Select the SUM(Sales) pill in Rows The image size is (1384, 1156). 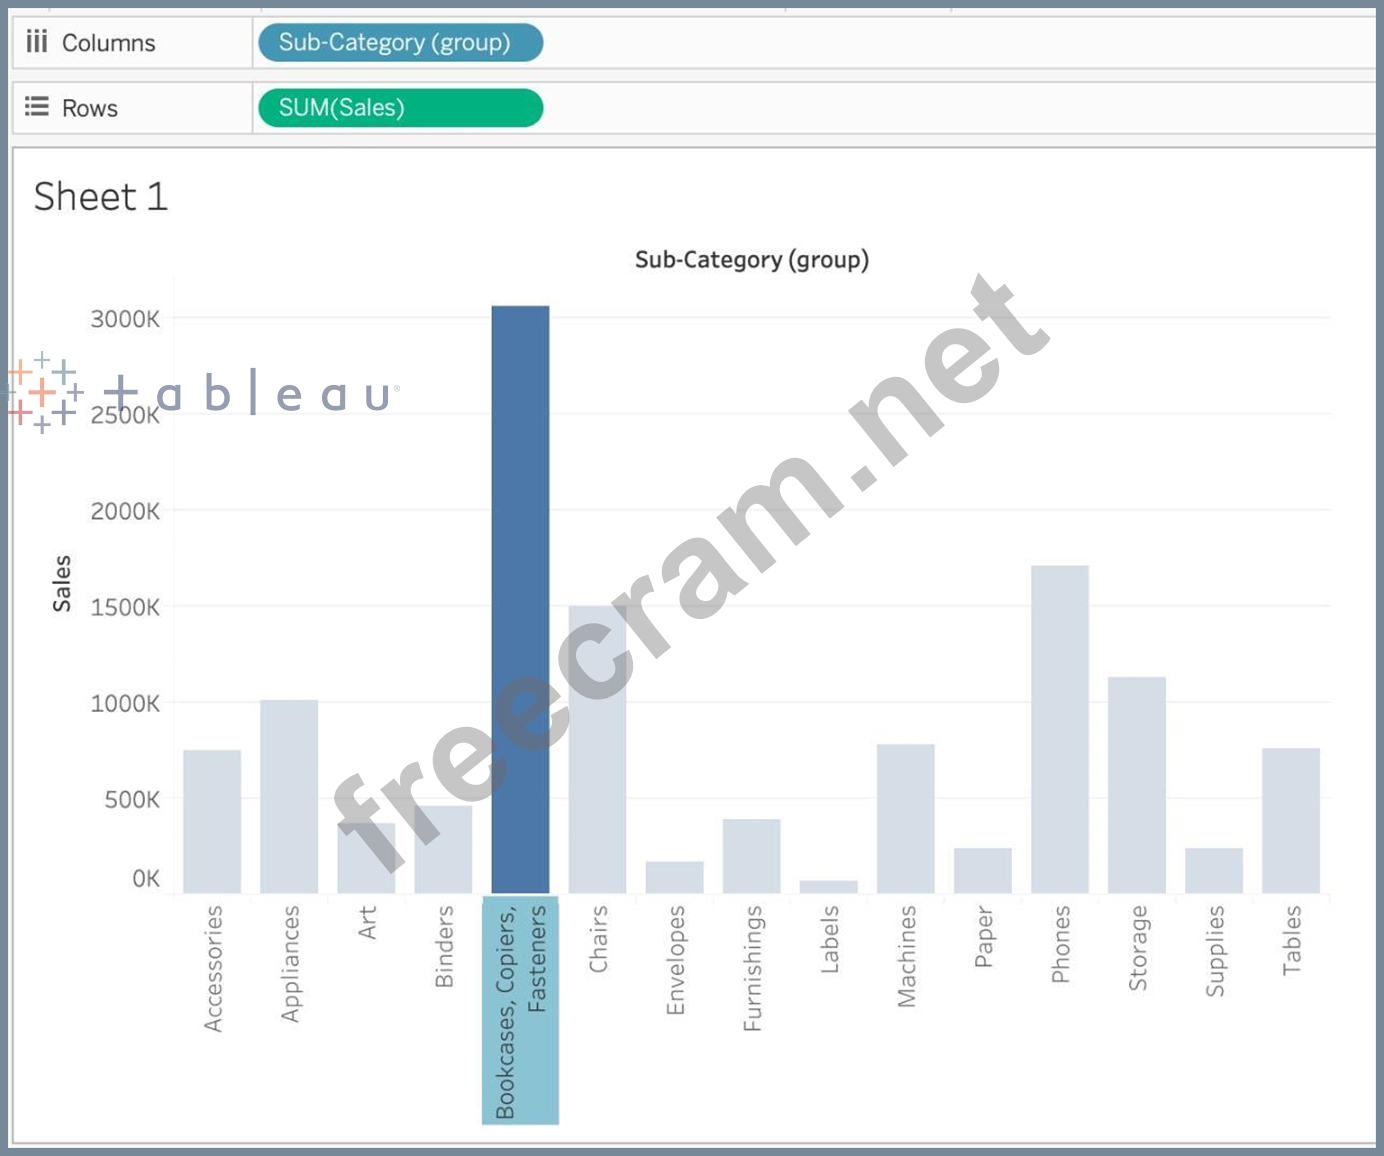(400, 108)
